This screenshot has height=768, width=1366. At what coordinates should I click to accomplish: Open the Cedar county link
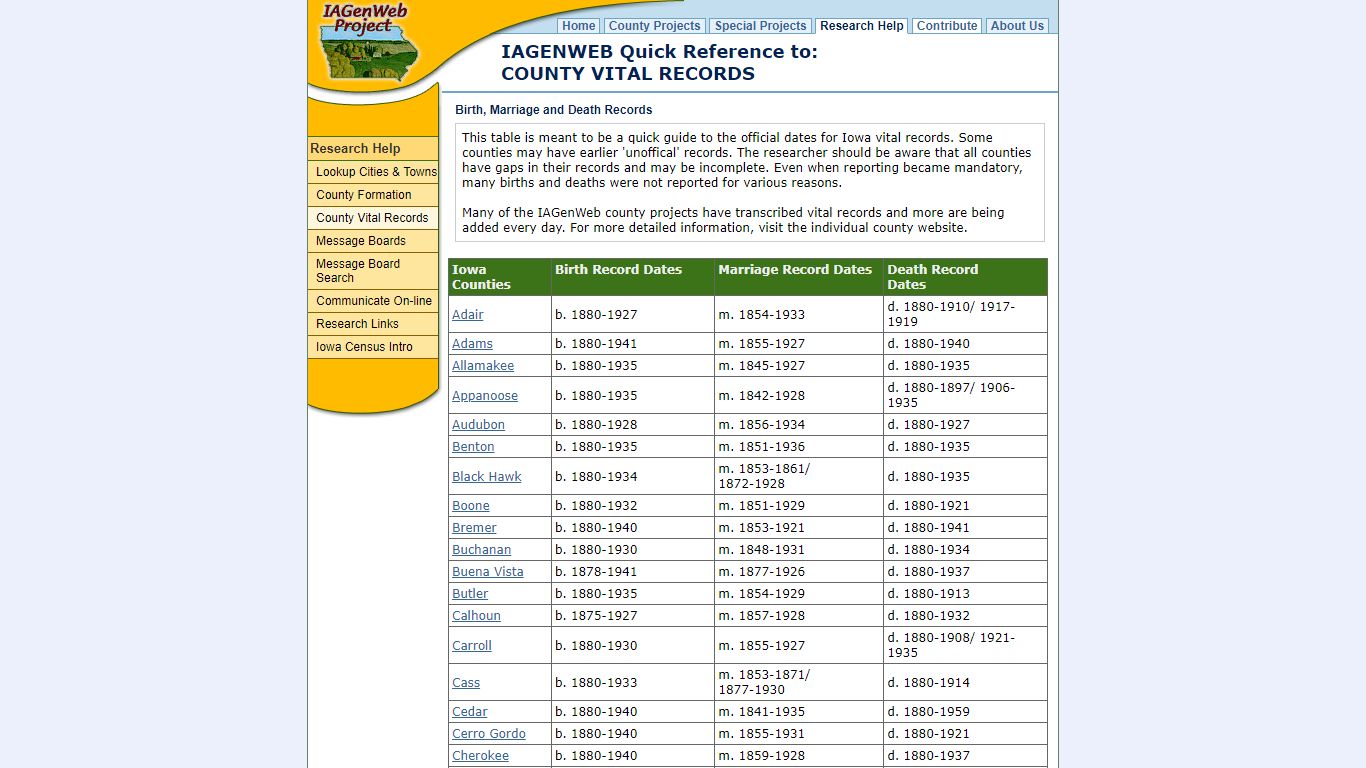[470, 711]
